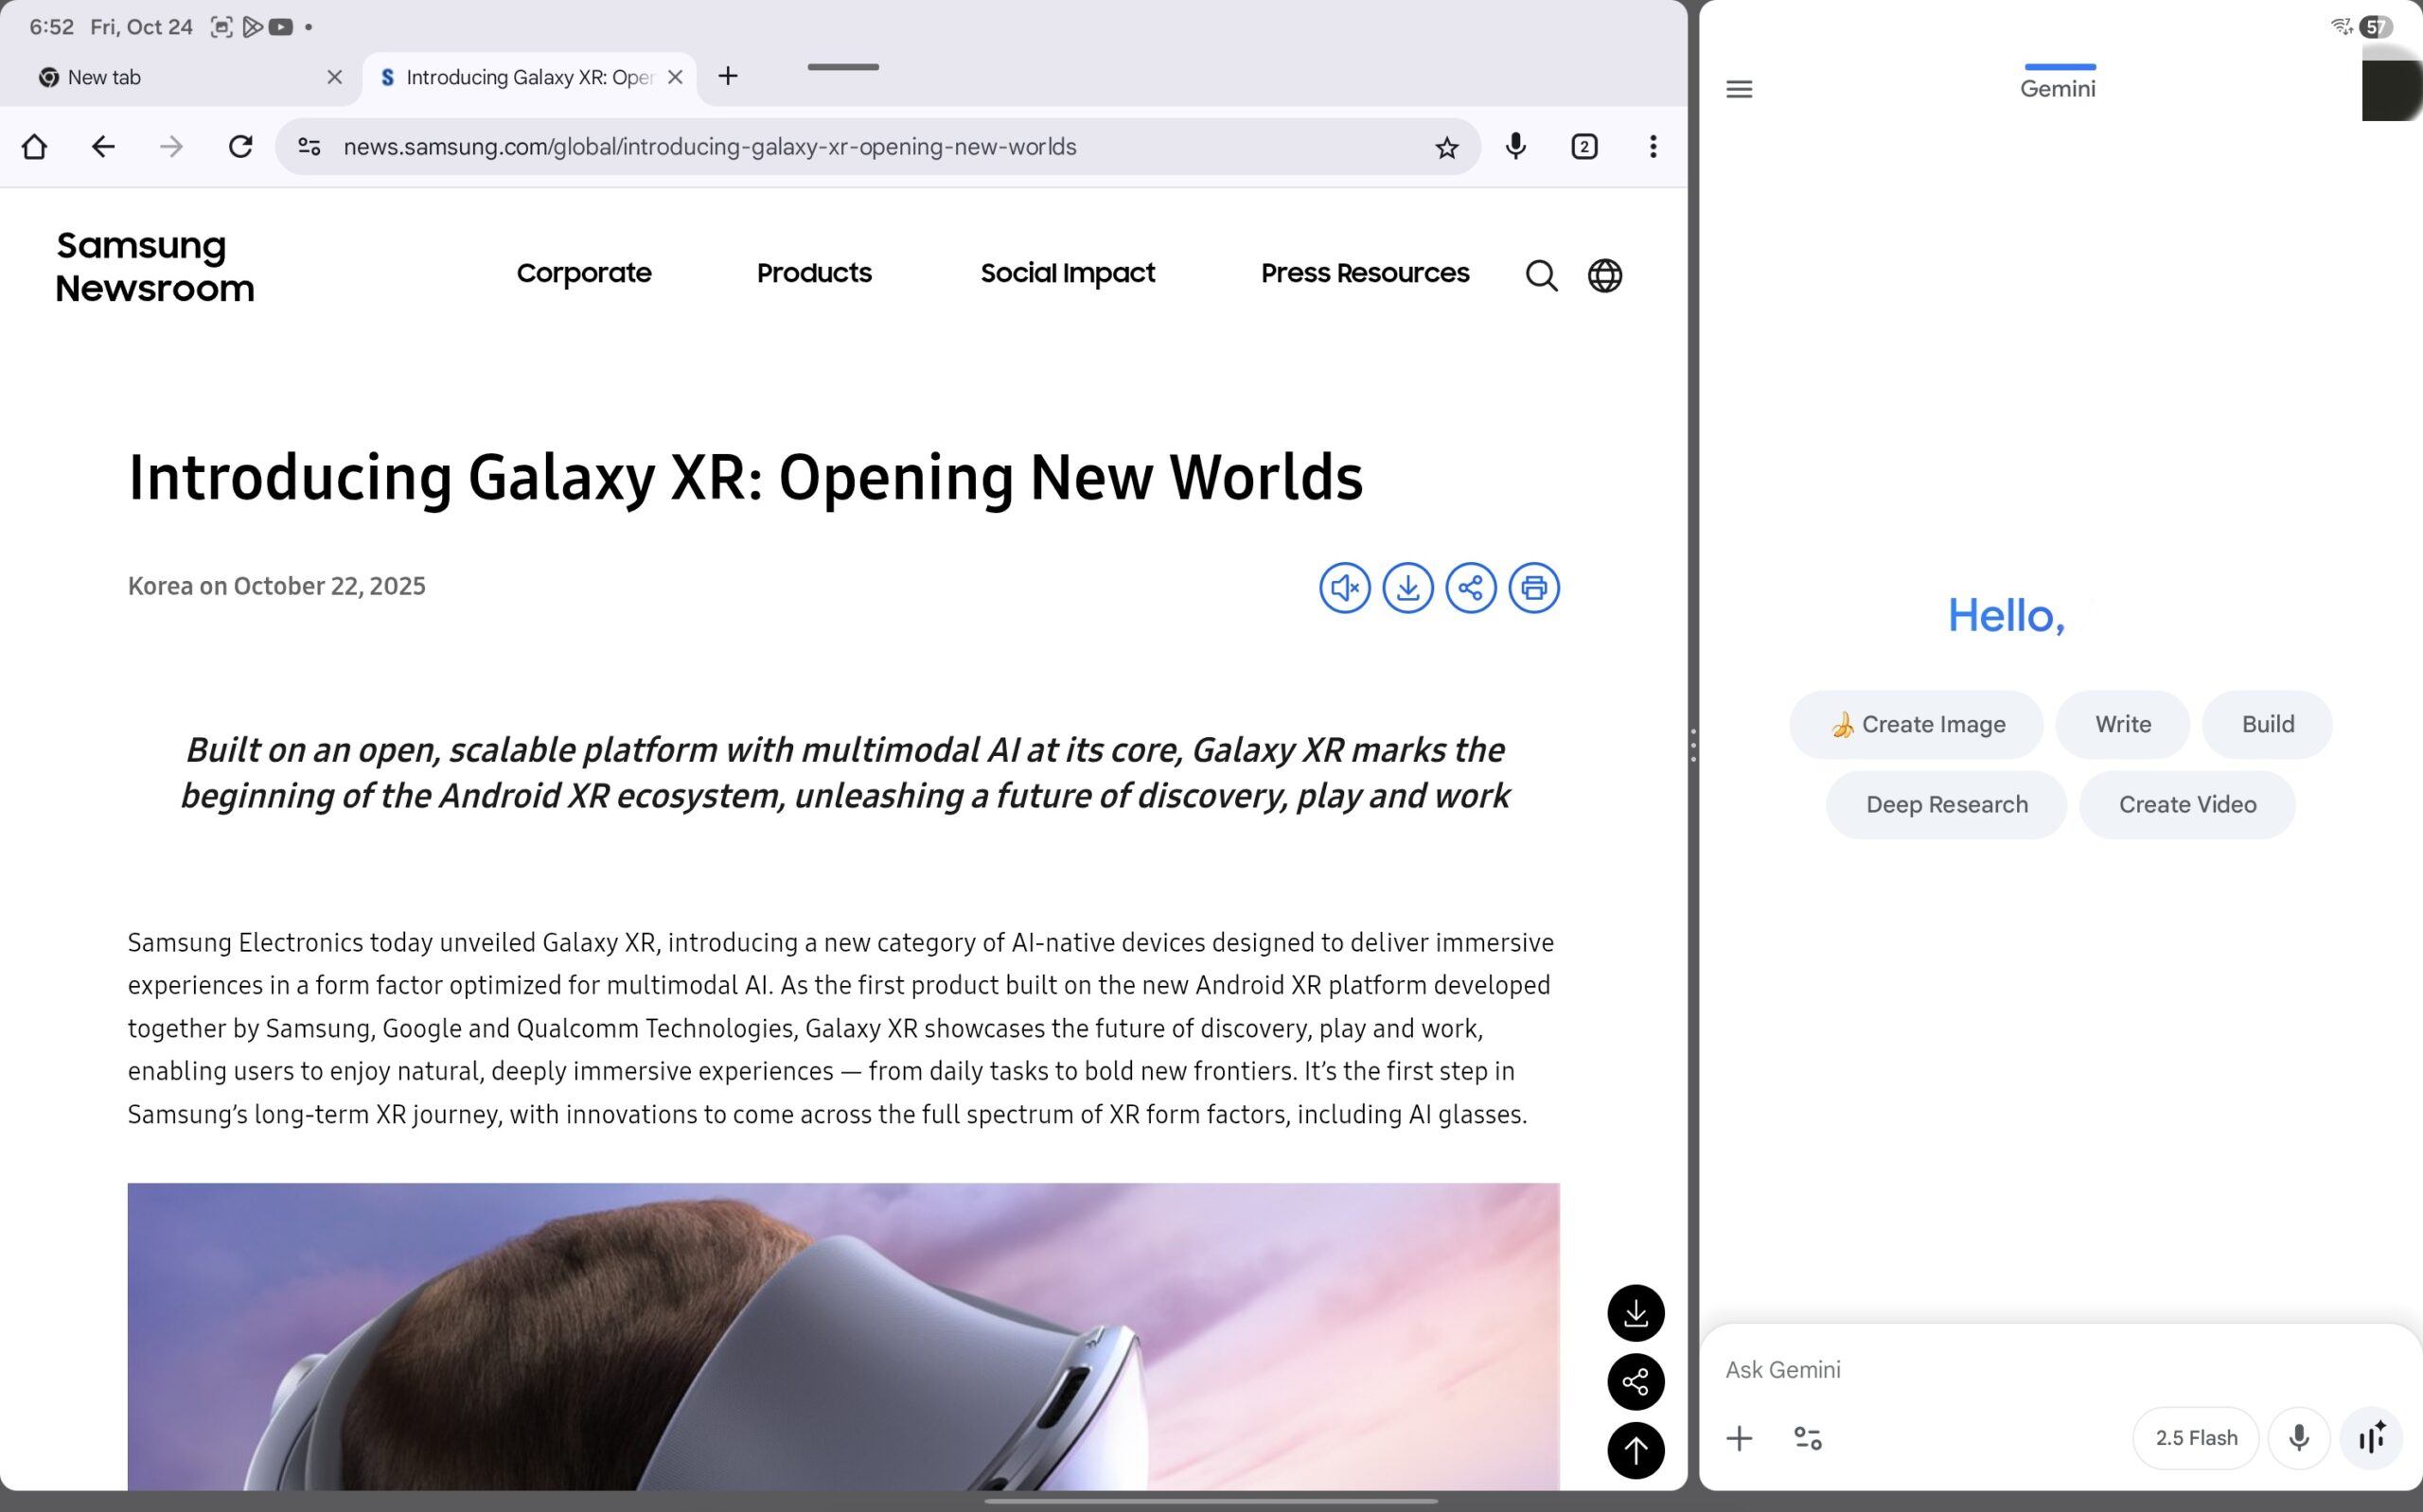This screenshot has height=1512, width=2423.
Task: Open Gemini hamburger side menu
Action: [x=1739, y=89]
